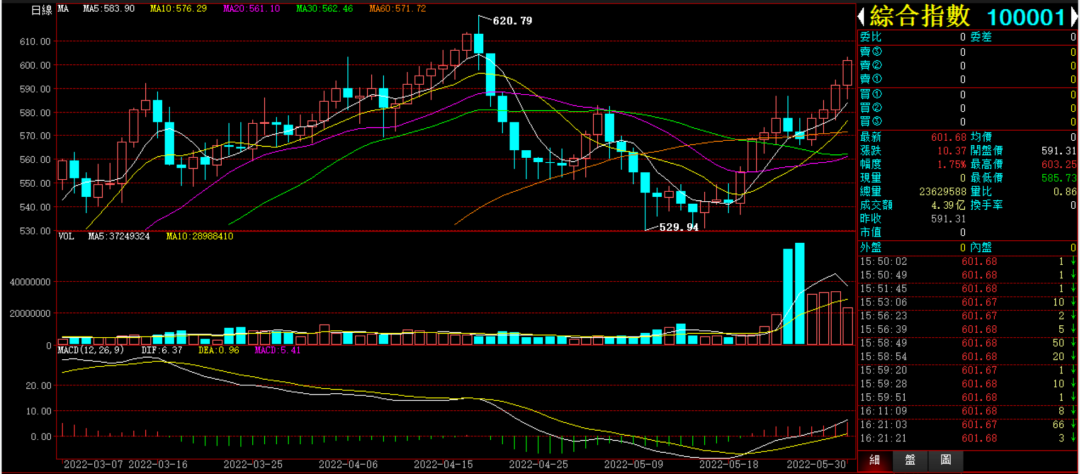Viewport: 1080px width, 474px height.
Task: Click the 2022-05-30 date label
Action: [816, 464]
